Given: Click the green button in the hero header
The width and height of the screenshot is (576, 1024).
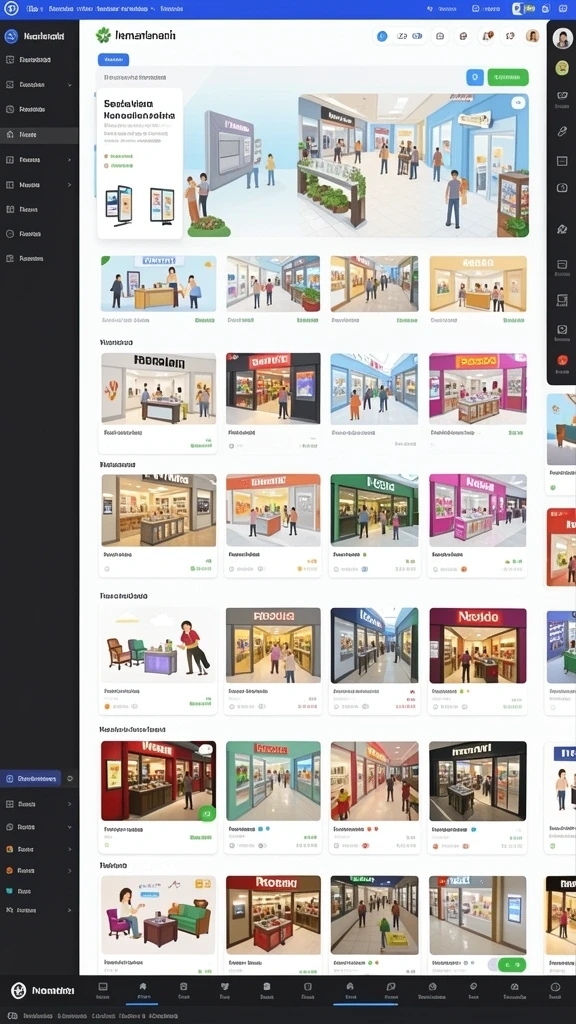Looking at the screenshot, I should click(507, 77).
